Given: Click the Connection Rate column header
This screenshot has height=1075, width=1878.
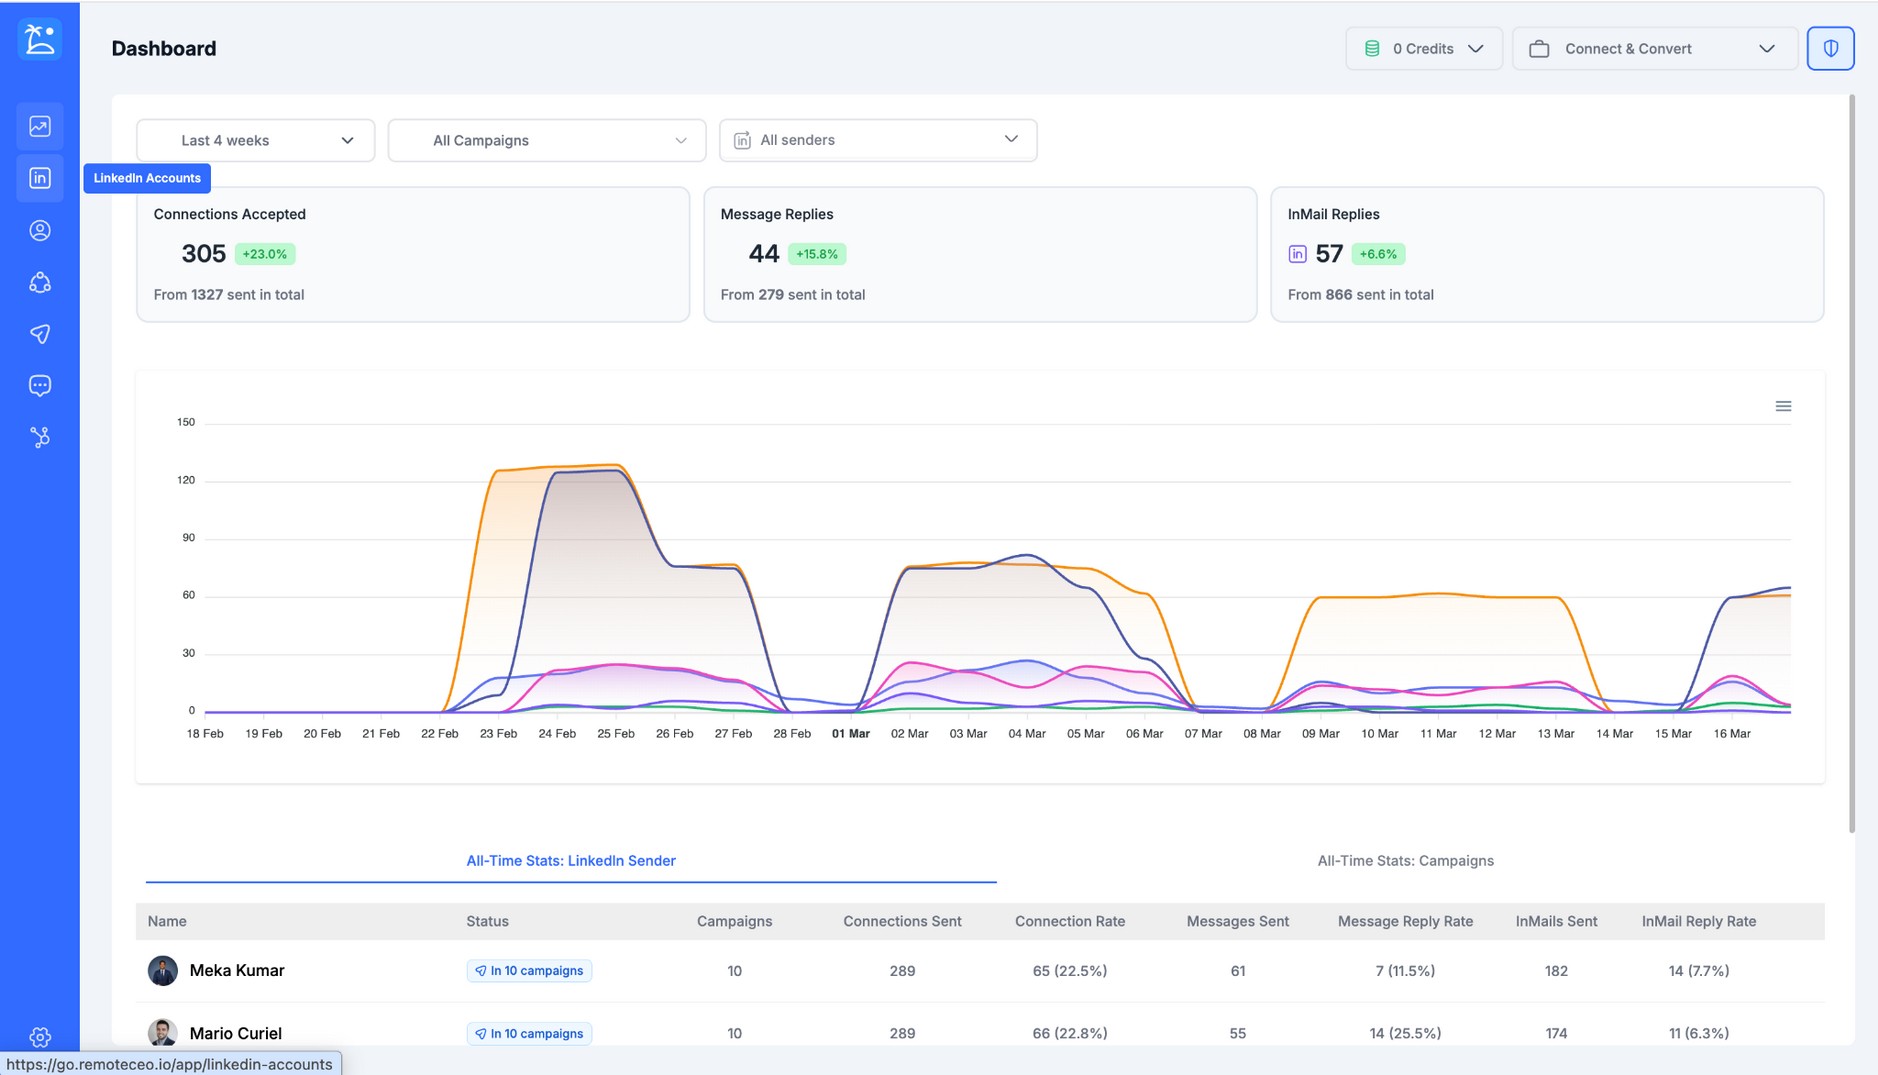Looking at the screenshot, I should coord(1070,921).
